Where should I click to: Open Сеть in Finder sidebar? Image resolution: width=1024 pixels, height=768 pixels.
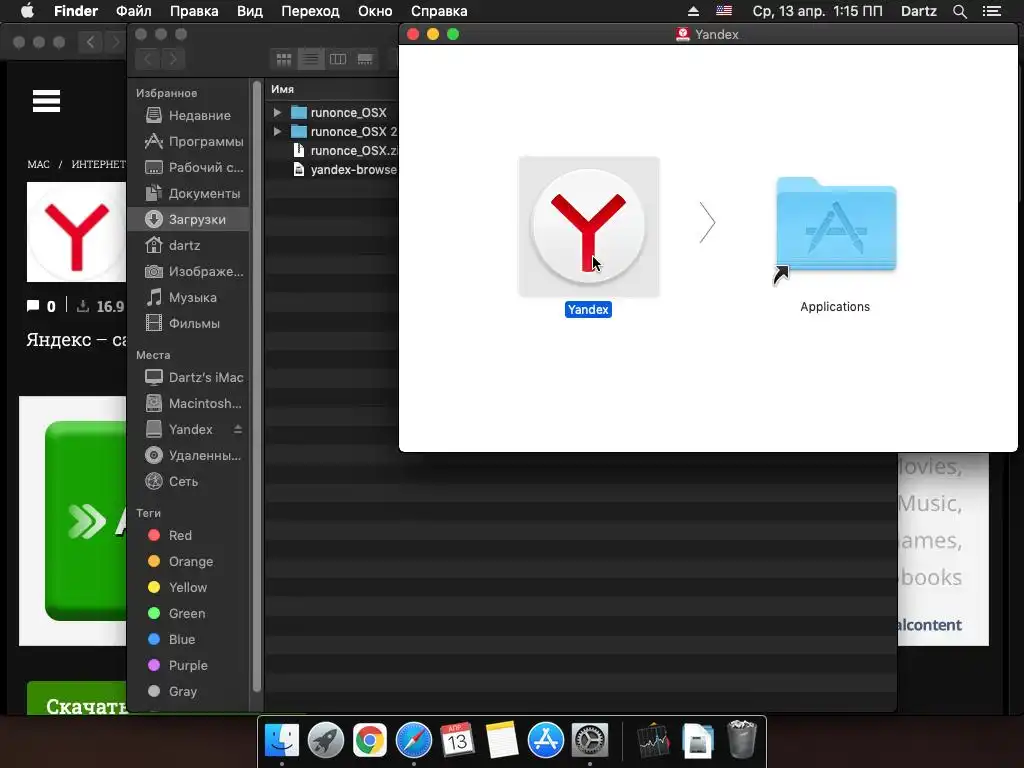(x=188, y=482)
